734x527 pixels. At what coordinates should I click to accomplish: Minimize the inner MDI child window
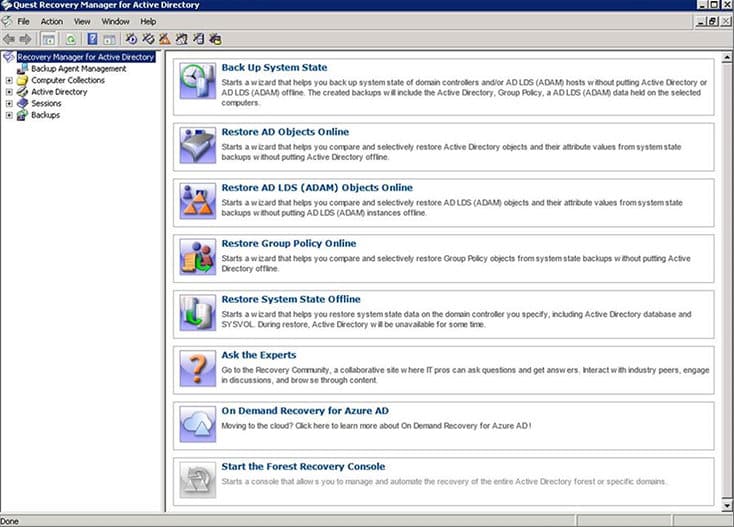(x=701, y=22)
